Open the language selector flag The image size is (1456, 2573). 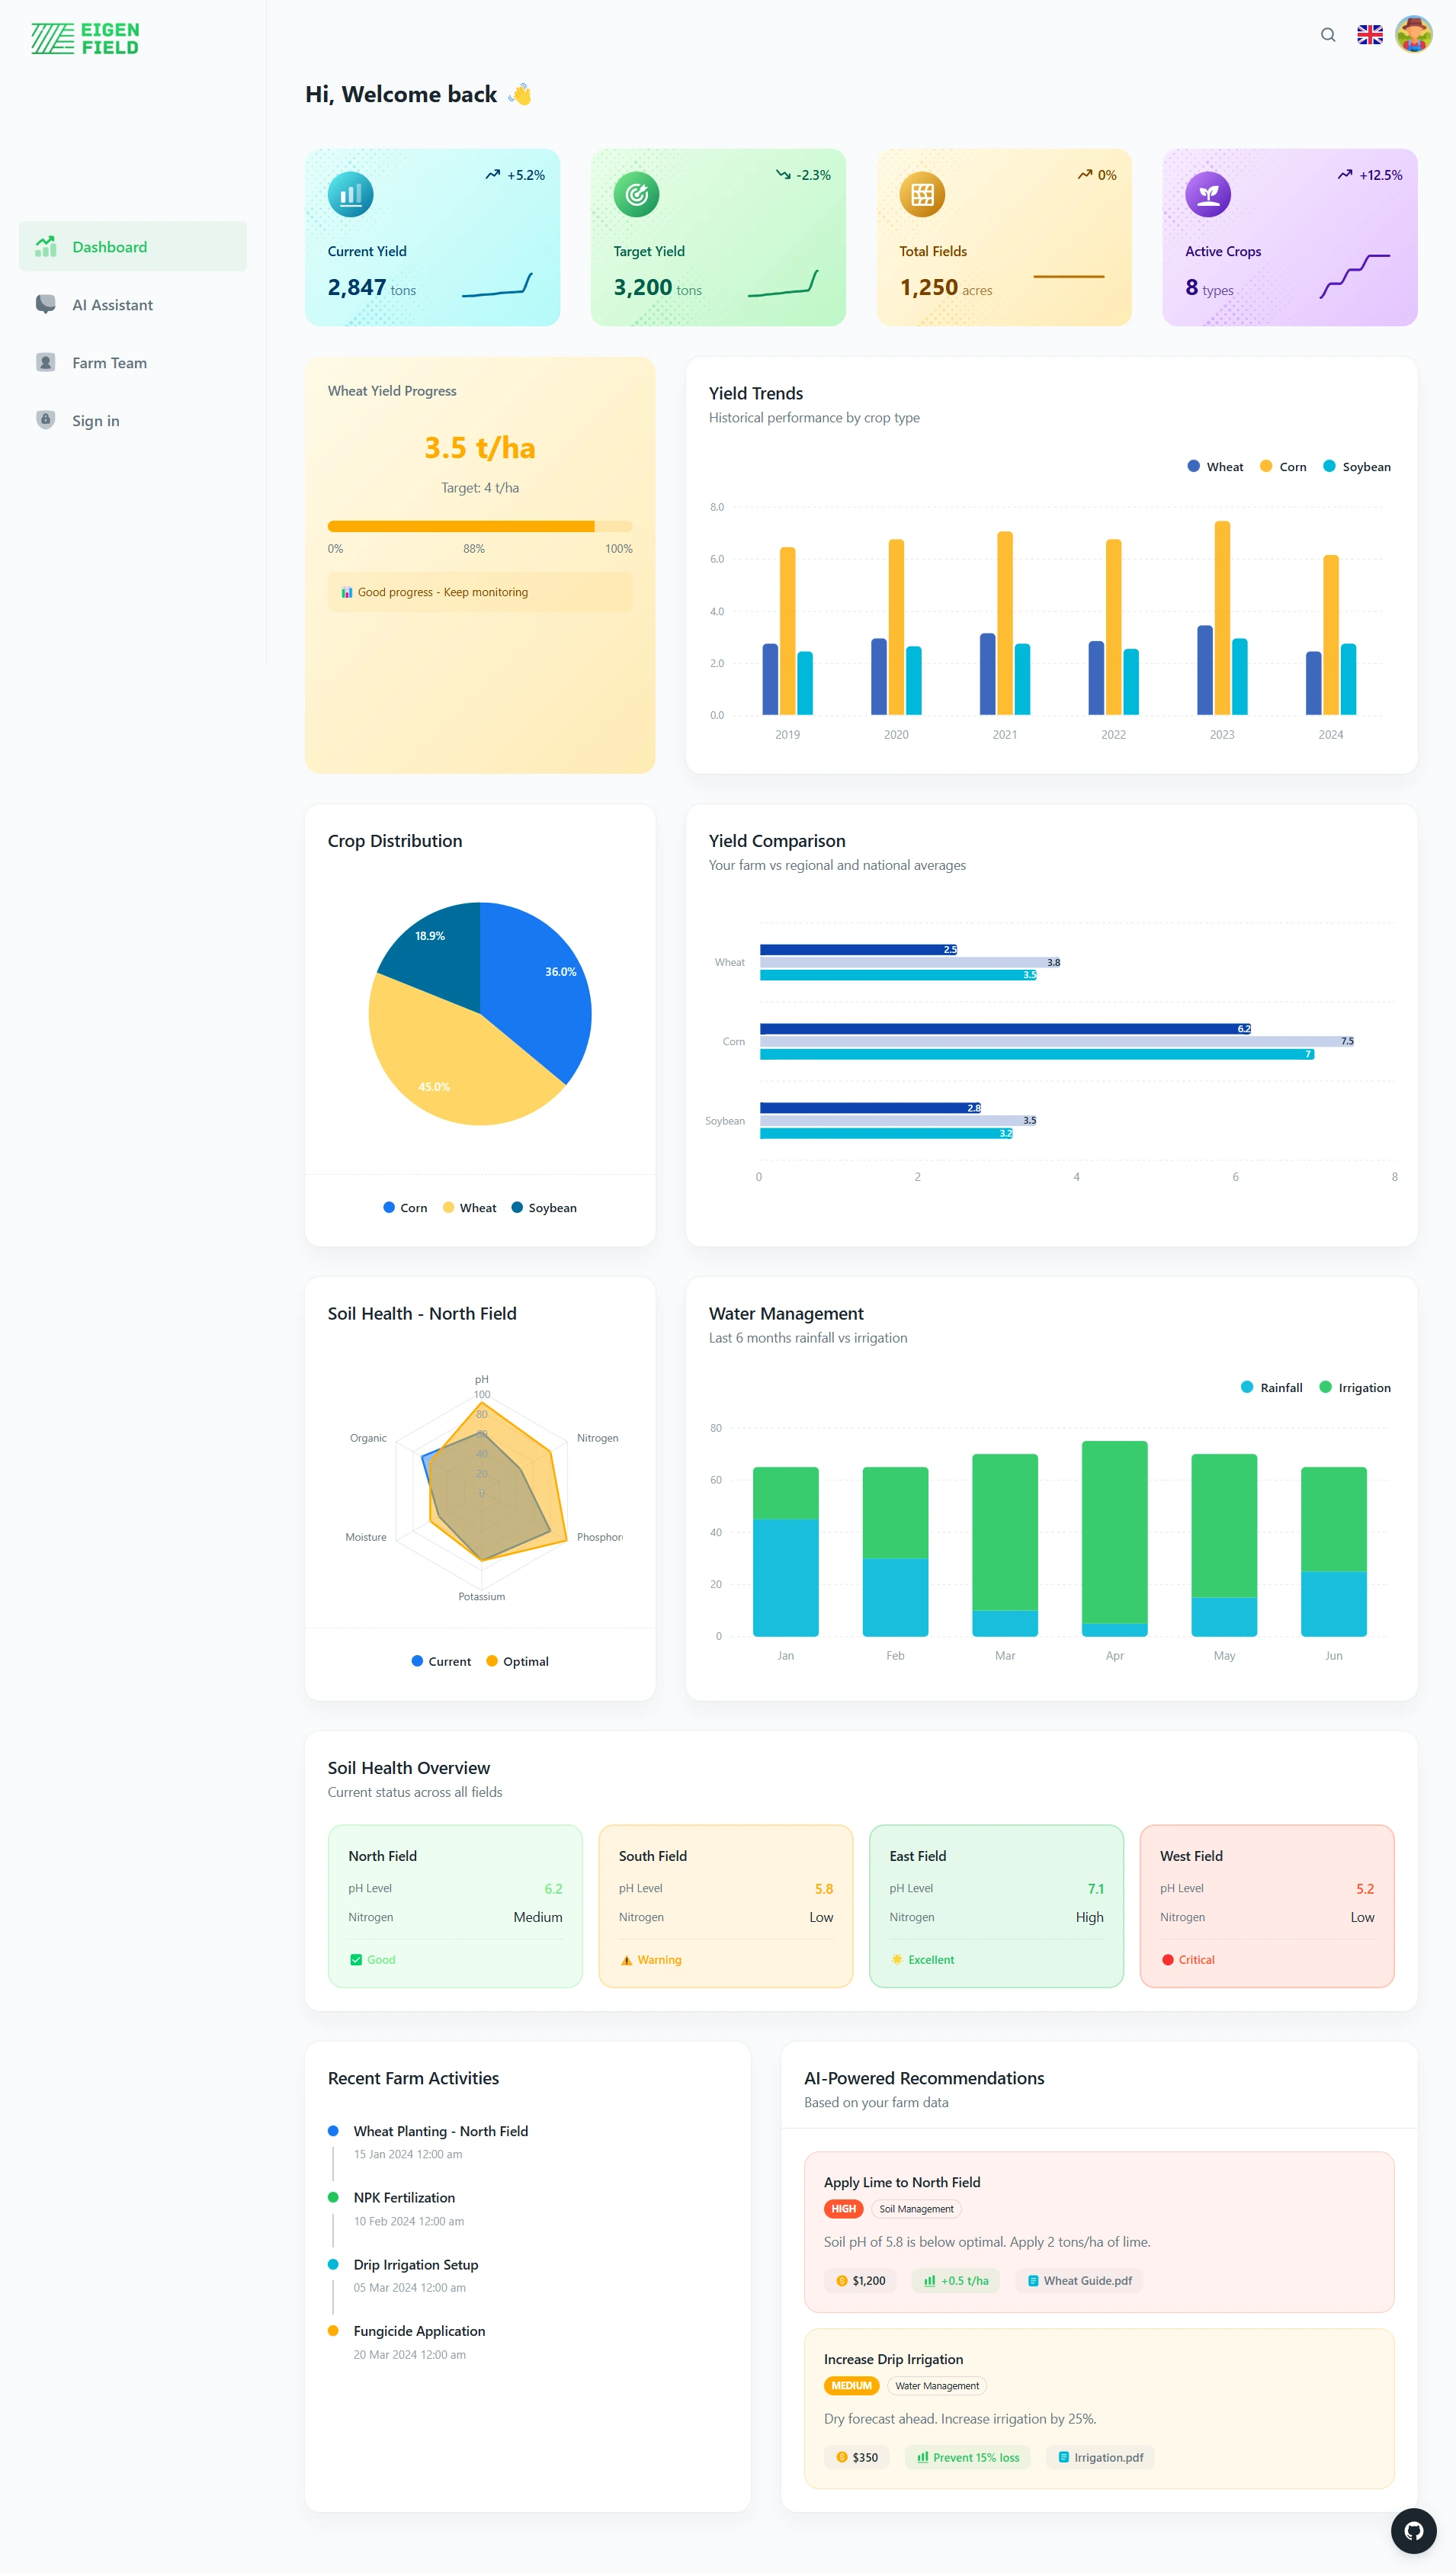pyautogui.click(x=1369, y=34)
